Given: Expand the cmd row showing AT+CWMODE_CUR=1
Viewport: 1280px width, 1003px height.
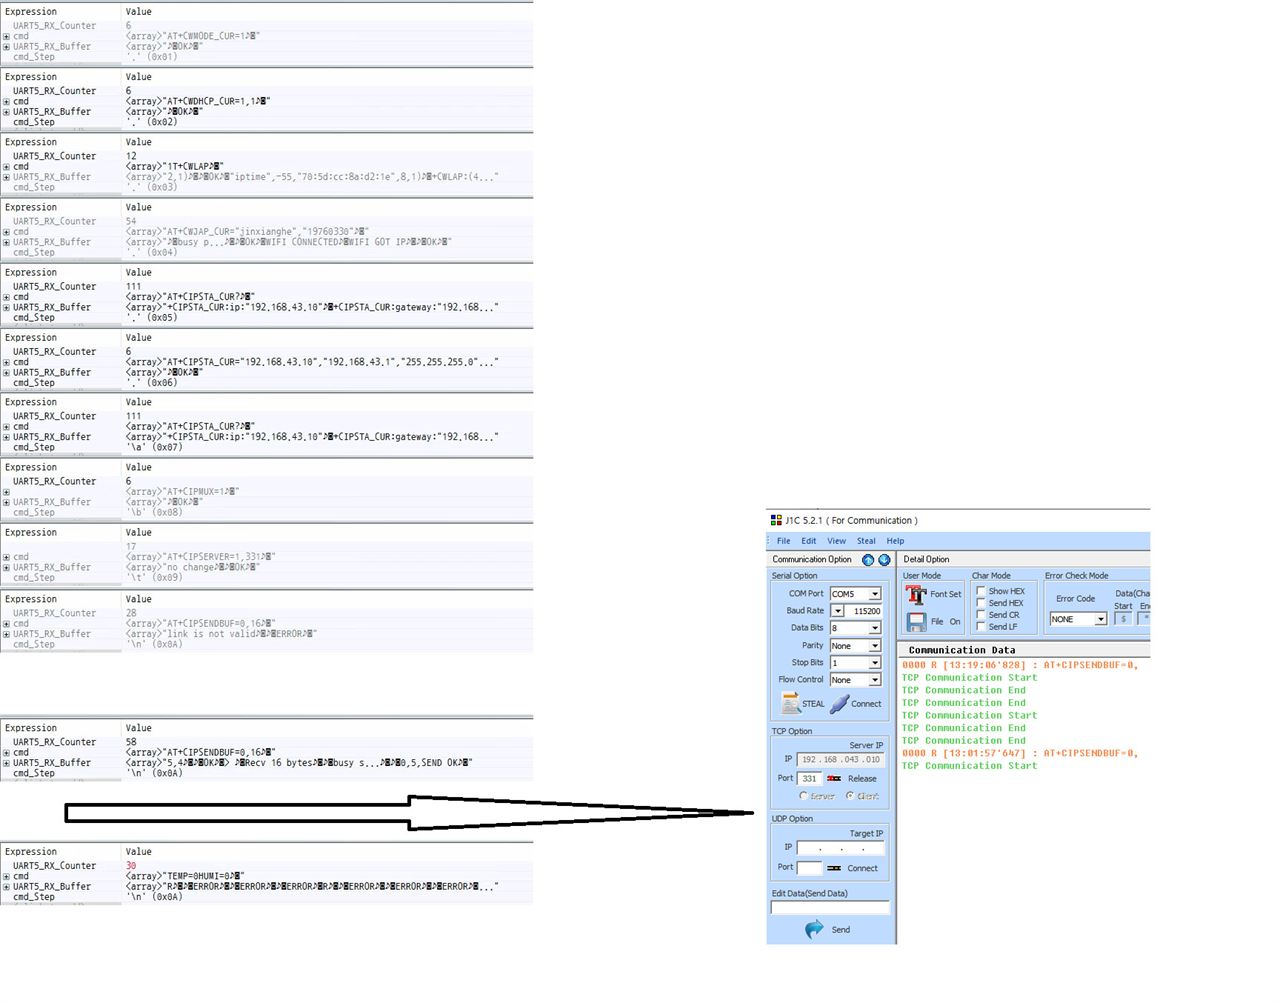Looking at the screenshot, I should pos(6,36).
